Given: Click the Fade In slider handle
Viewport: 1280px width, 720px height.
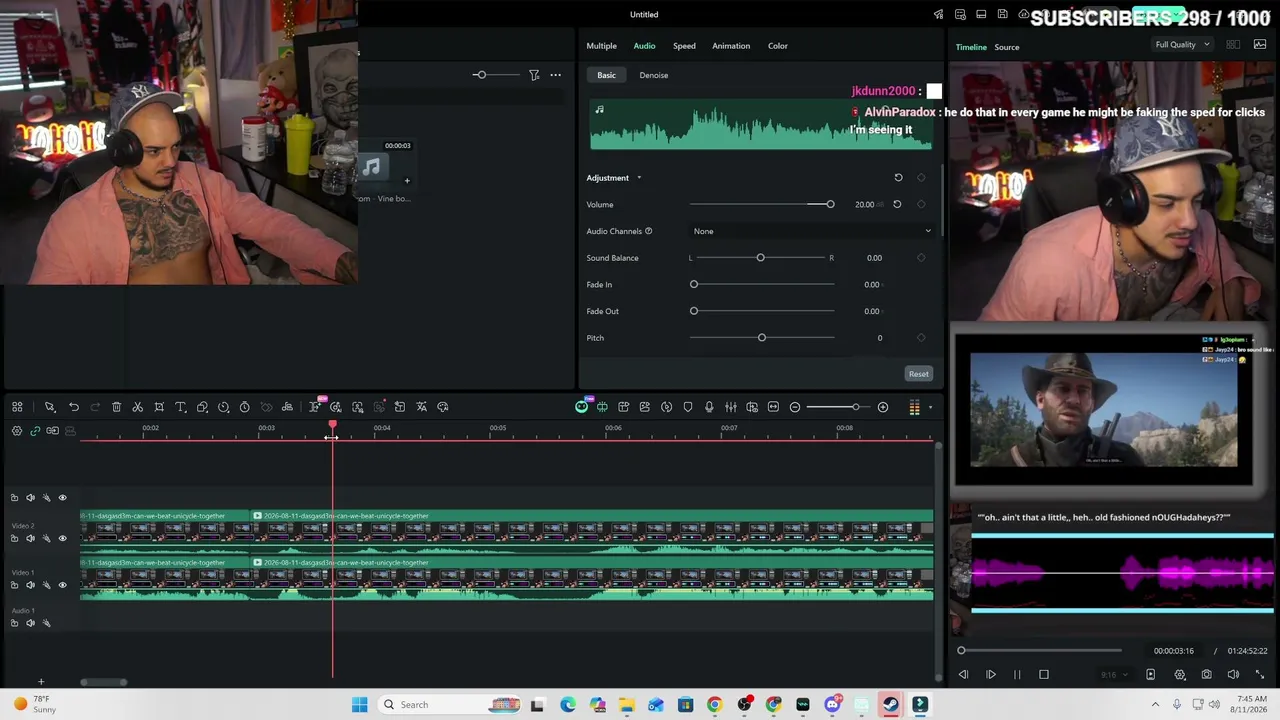Looking at the screenshot, I should click(x=694, y=285).
